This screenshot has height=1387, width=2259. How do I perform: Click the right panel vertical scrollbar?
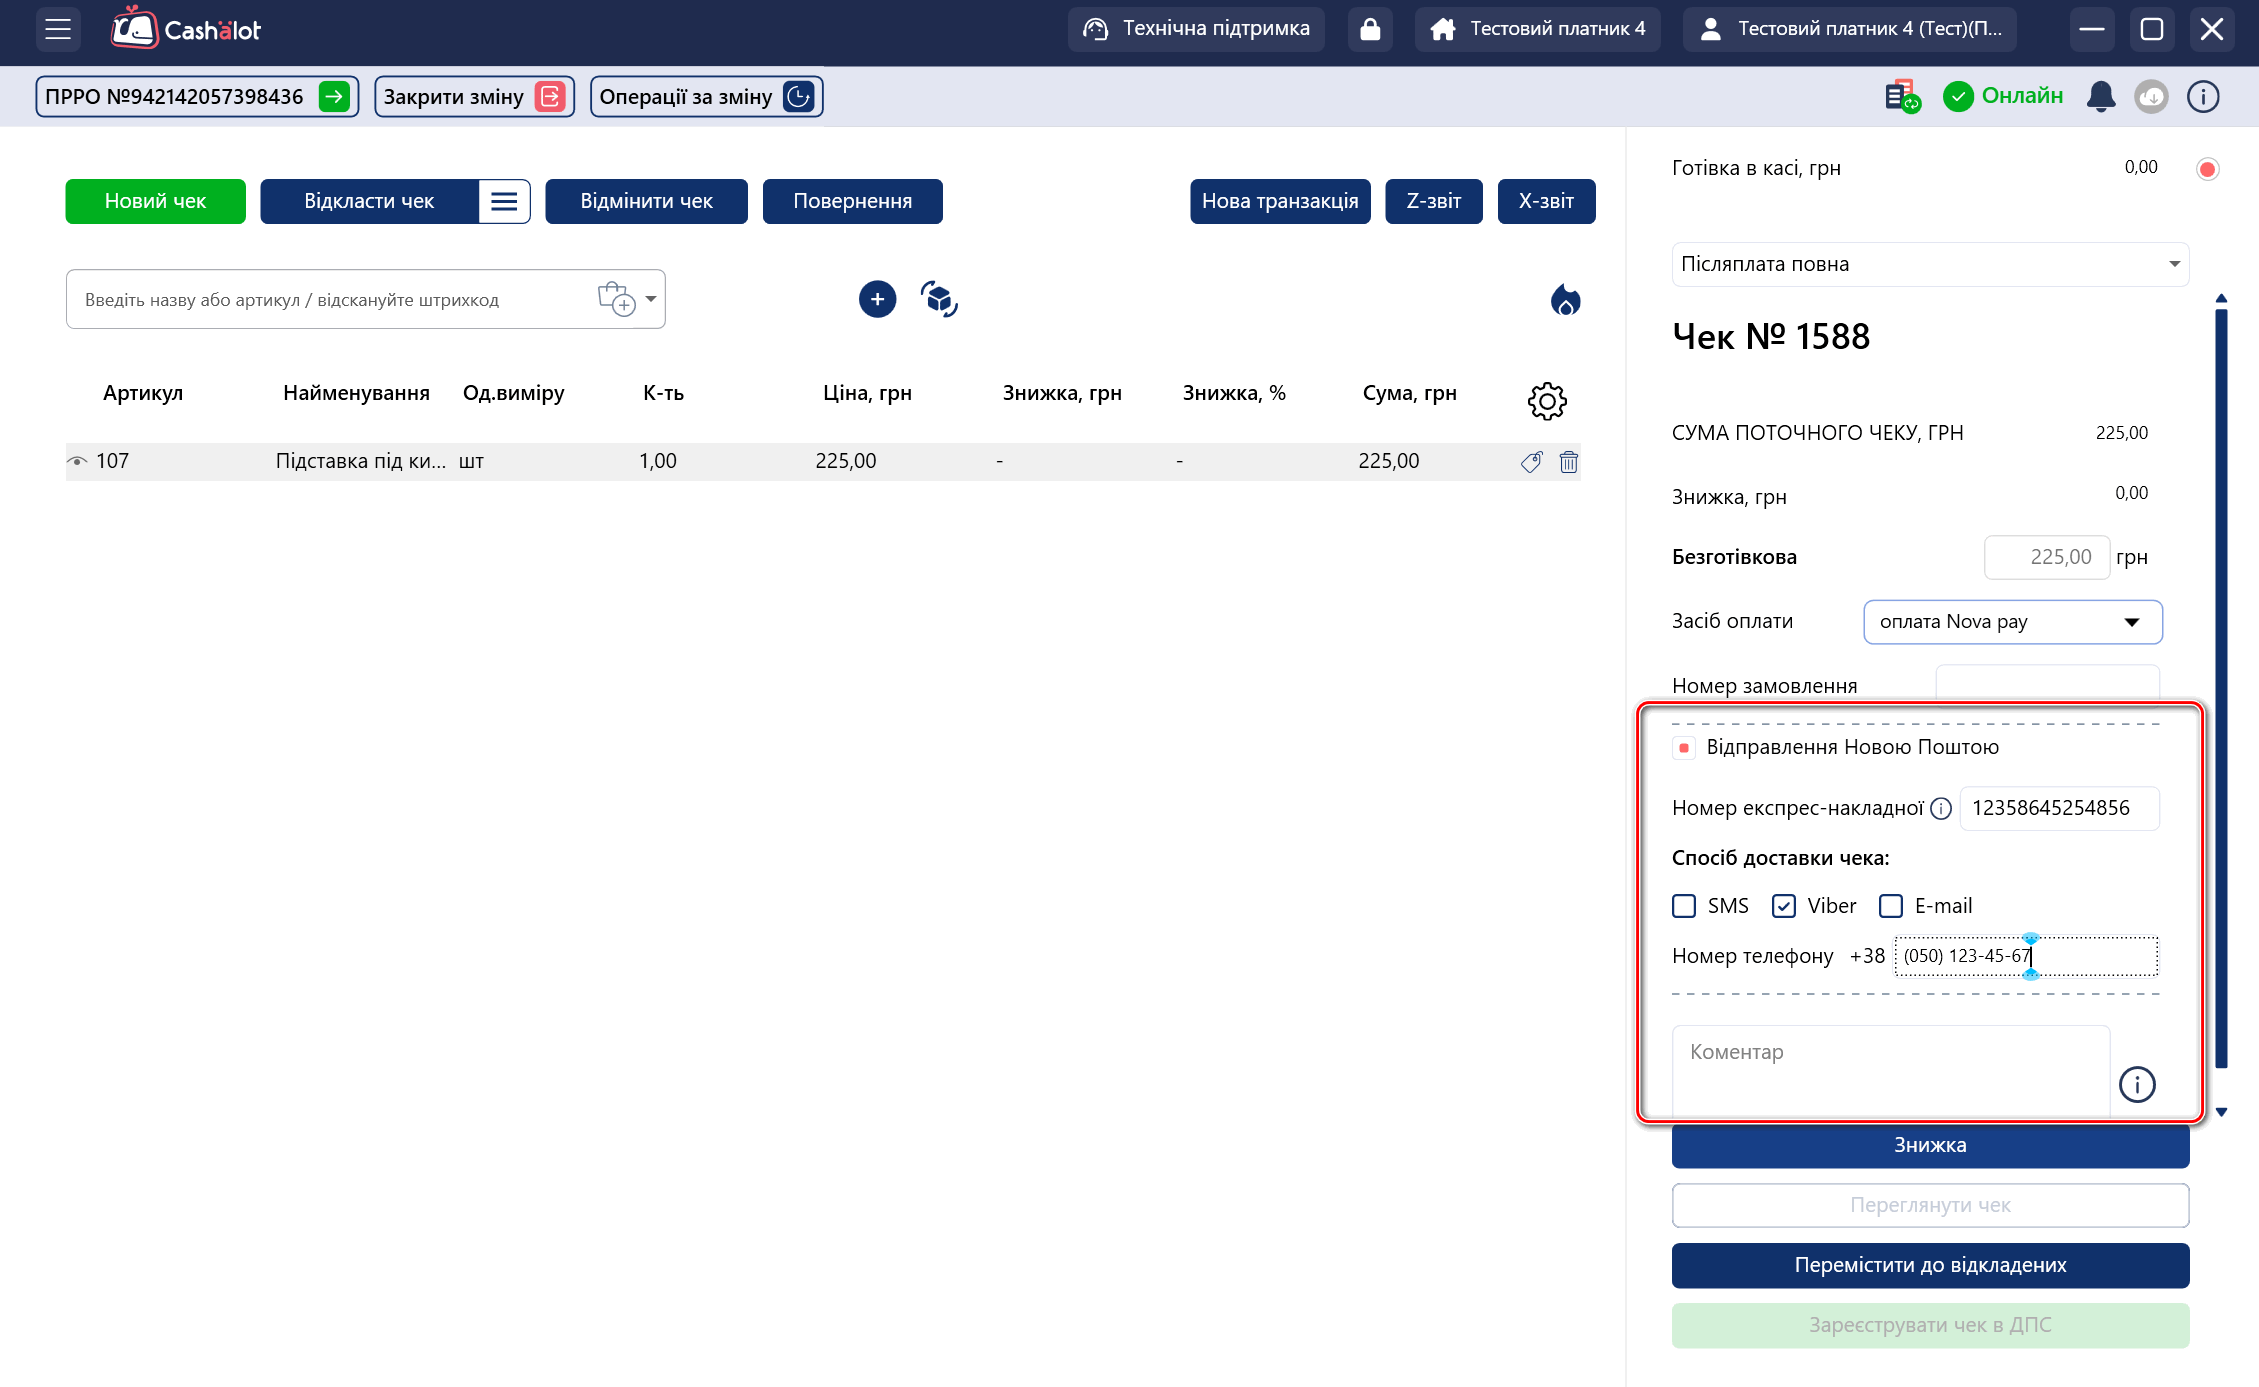coord(2221,690)
